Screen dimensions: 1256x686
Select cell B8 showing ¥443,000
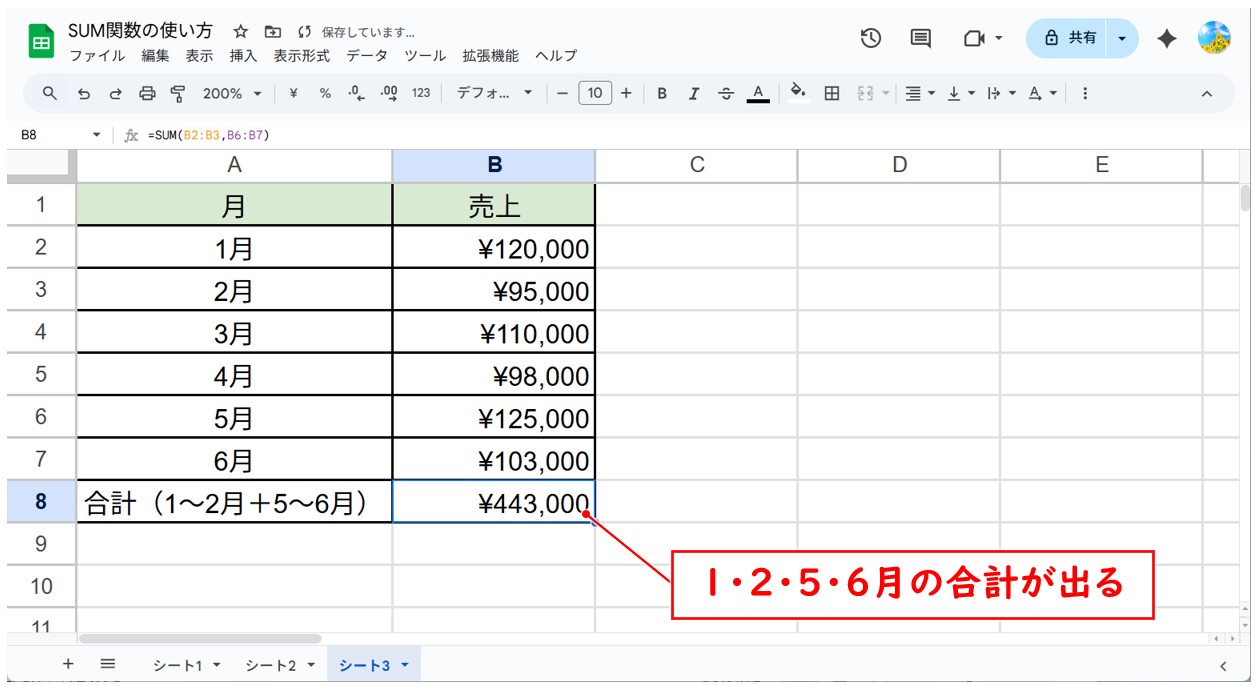tap(493, 502)
